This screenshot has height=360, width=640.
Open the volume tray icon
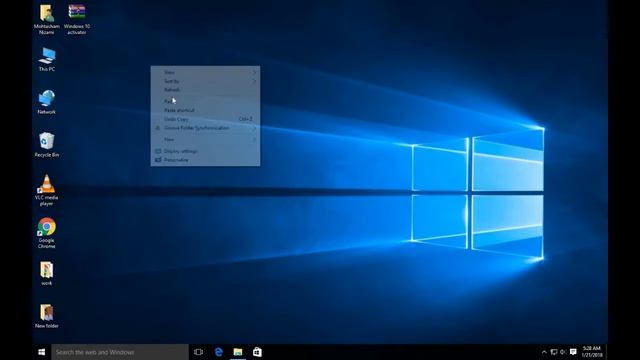(x=563, y=352)
